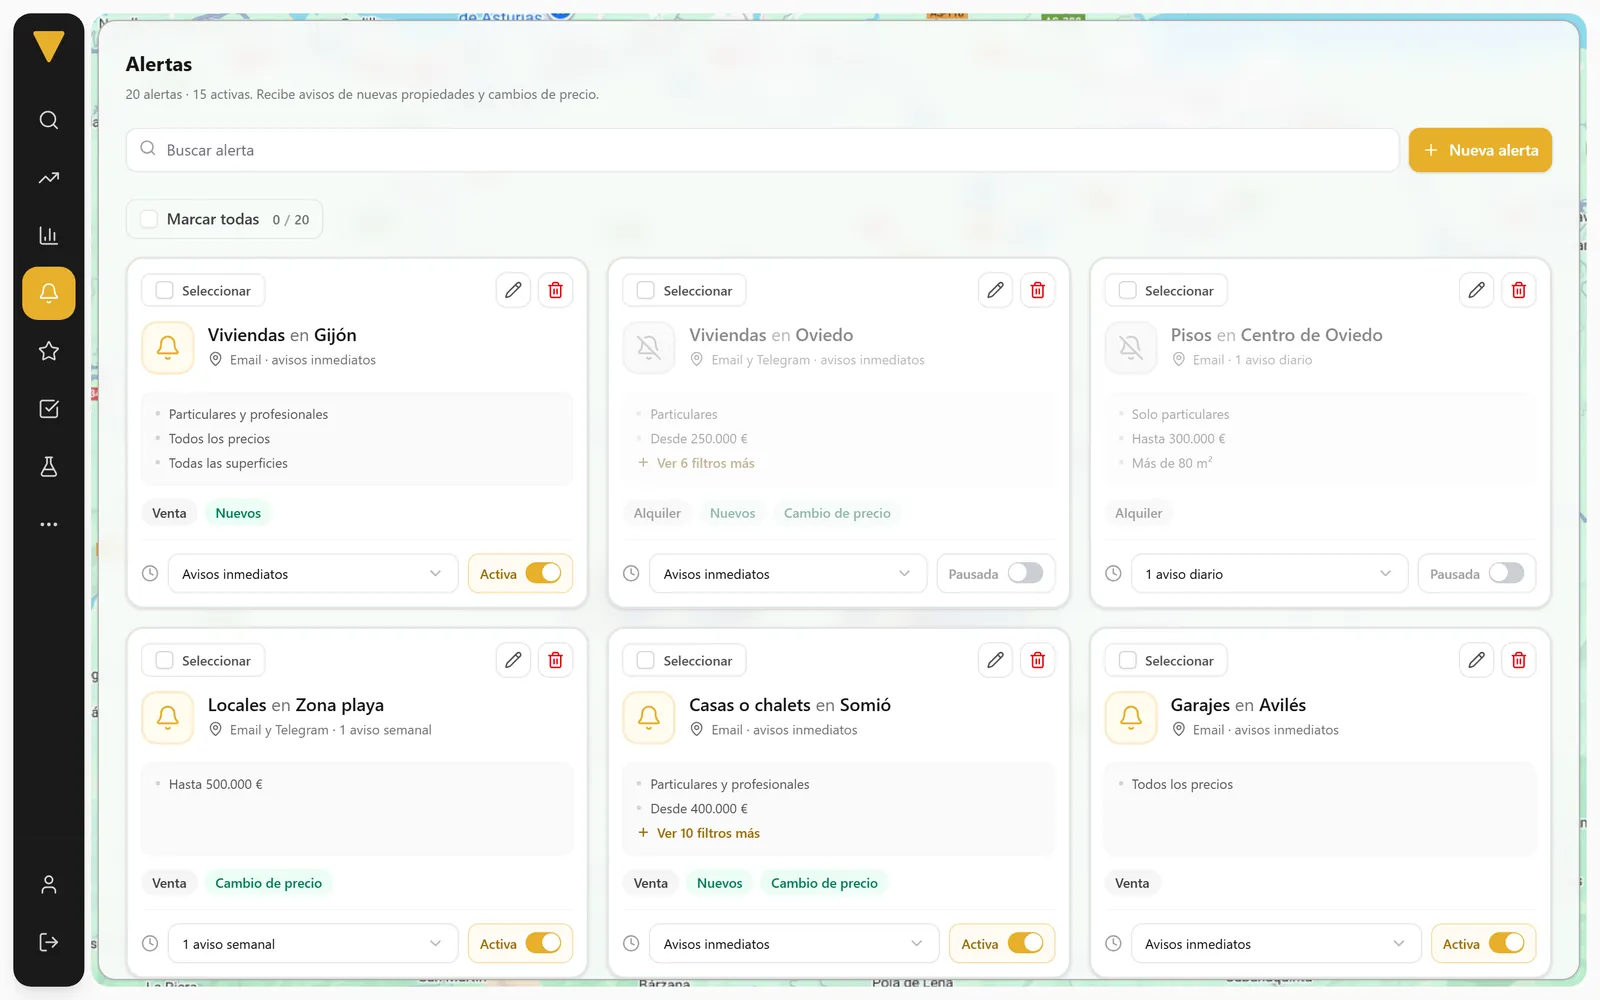Edit the Garajes en Avilés alert

coord(1476,660)
